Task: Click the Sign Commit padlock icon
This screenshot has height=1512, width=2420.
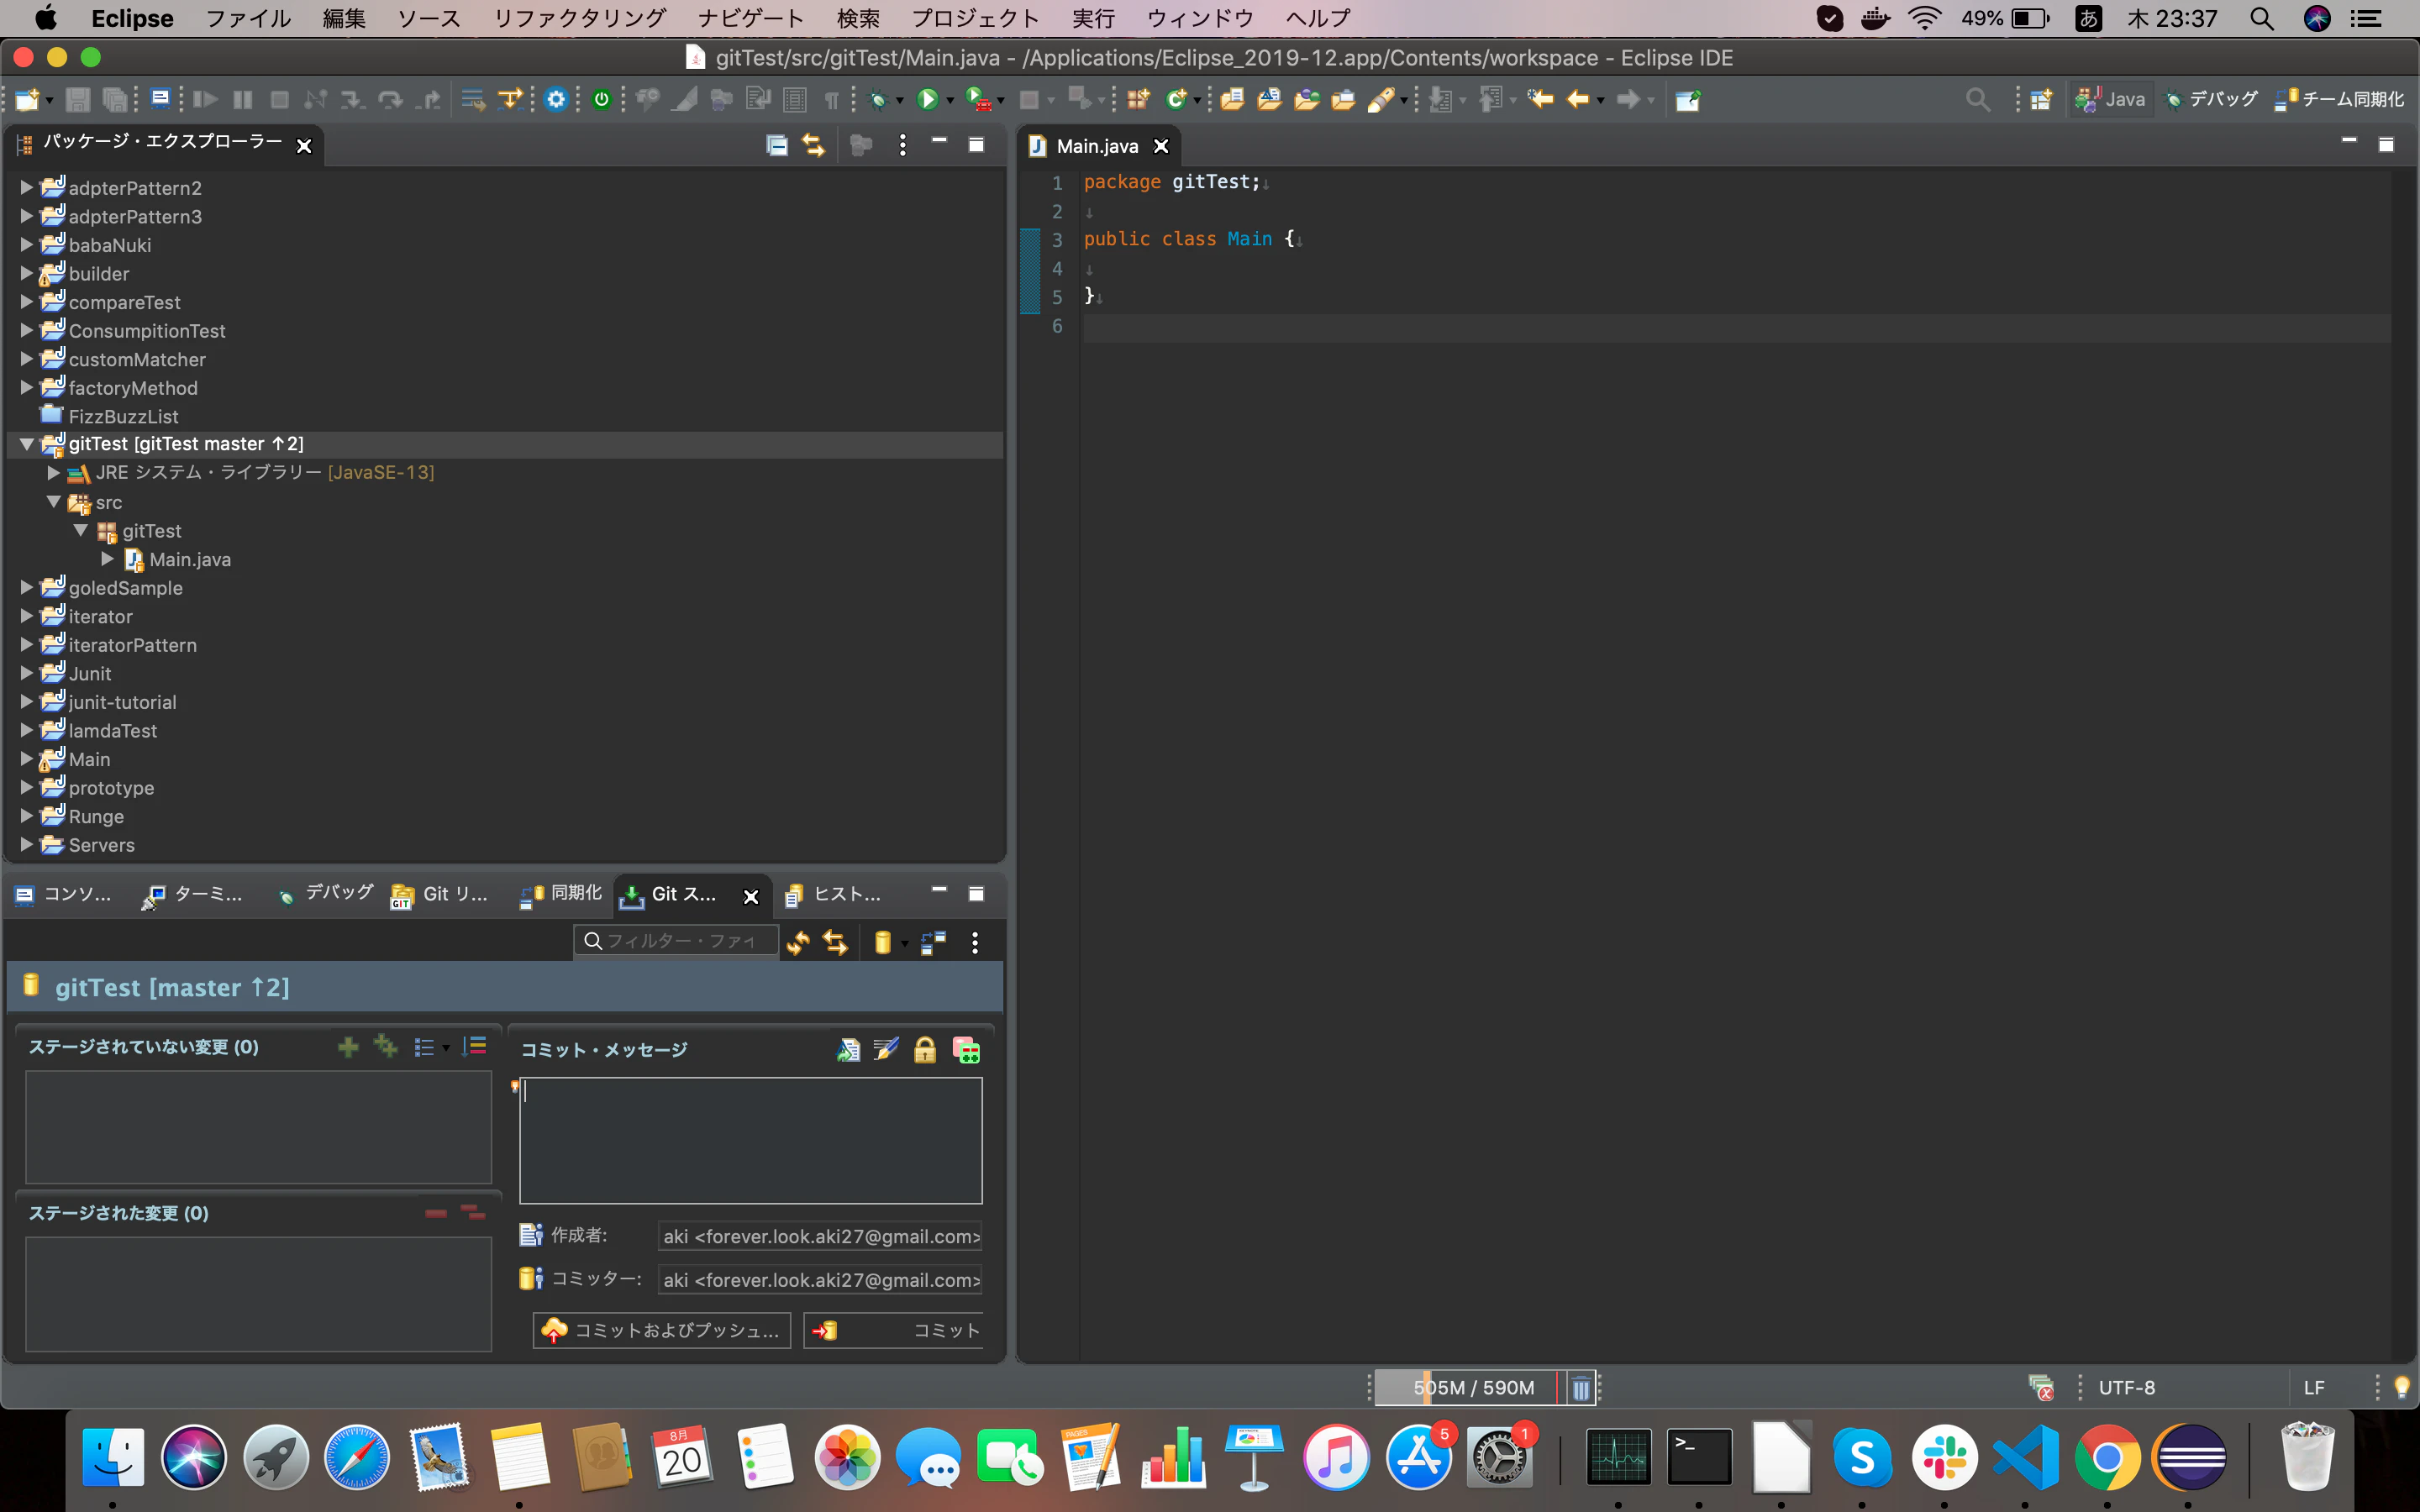Action: (x=925, y=1049)
